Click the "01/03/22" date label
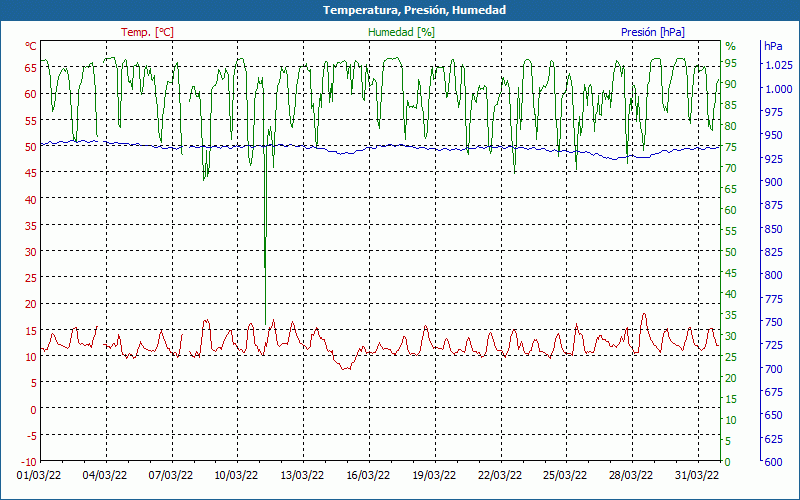Viewport: 800px width, 500px height. [39, 475]
